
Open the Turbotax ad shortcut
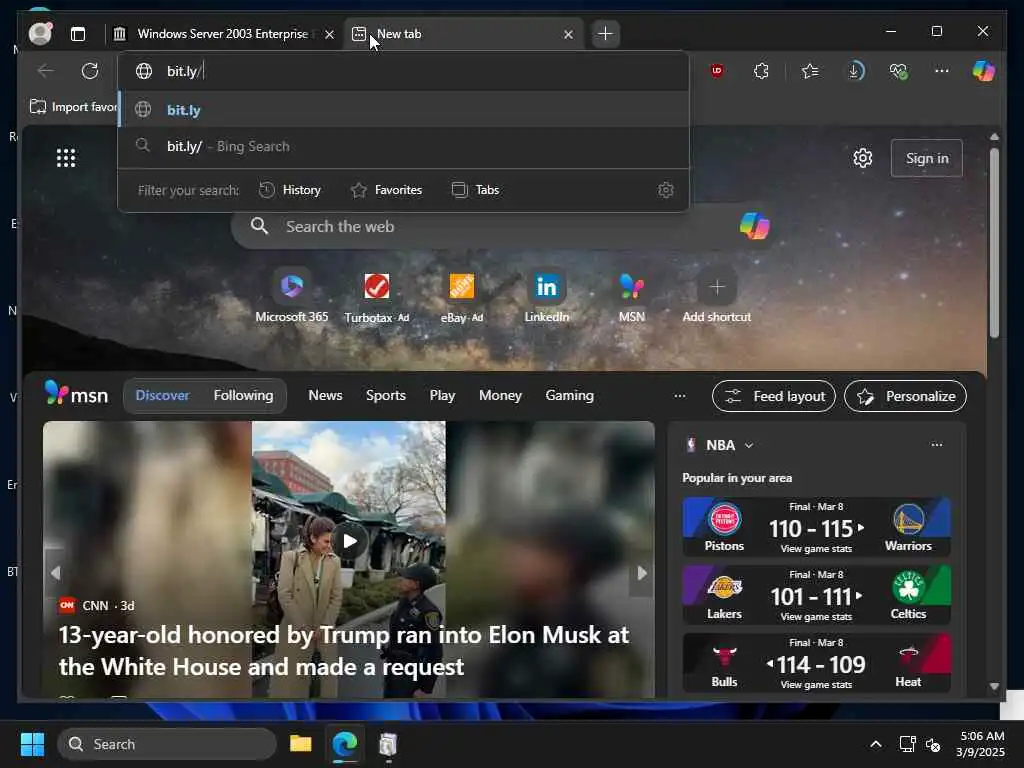376,297
